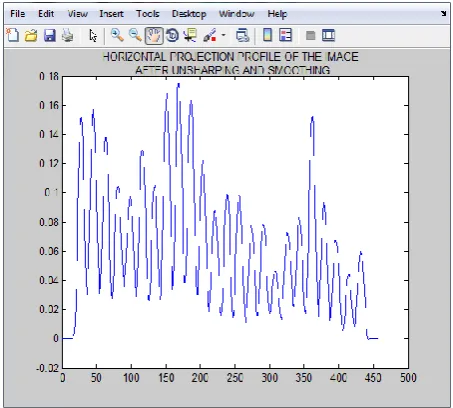Click the x-axis tick label 100
This screenshot has width=453, height=408.
tap(131, 378)
